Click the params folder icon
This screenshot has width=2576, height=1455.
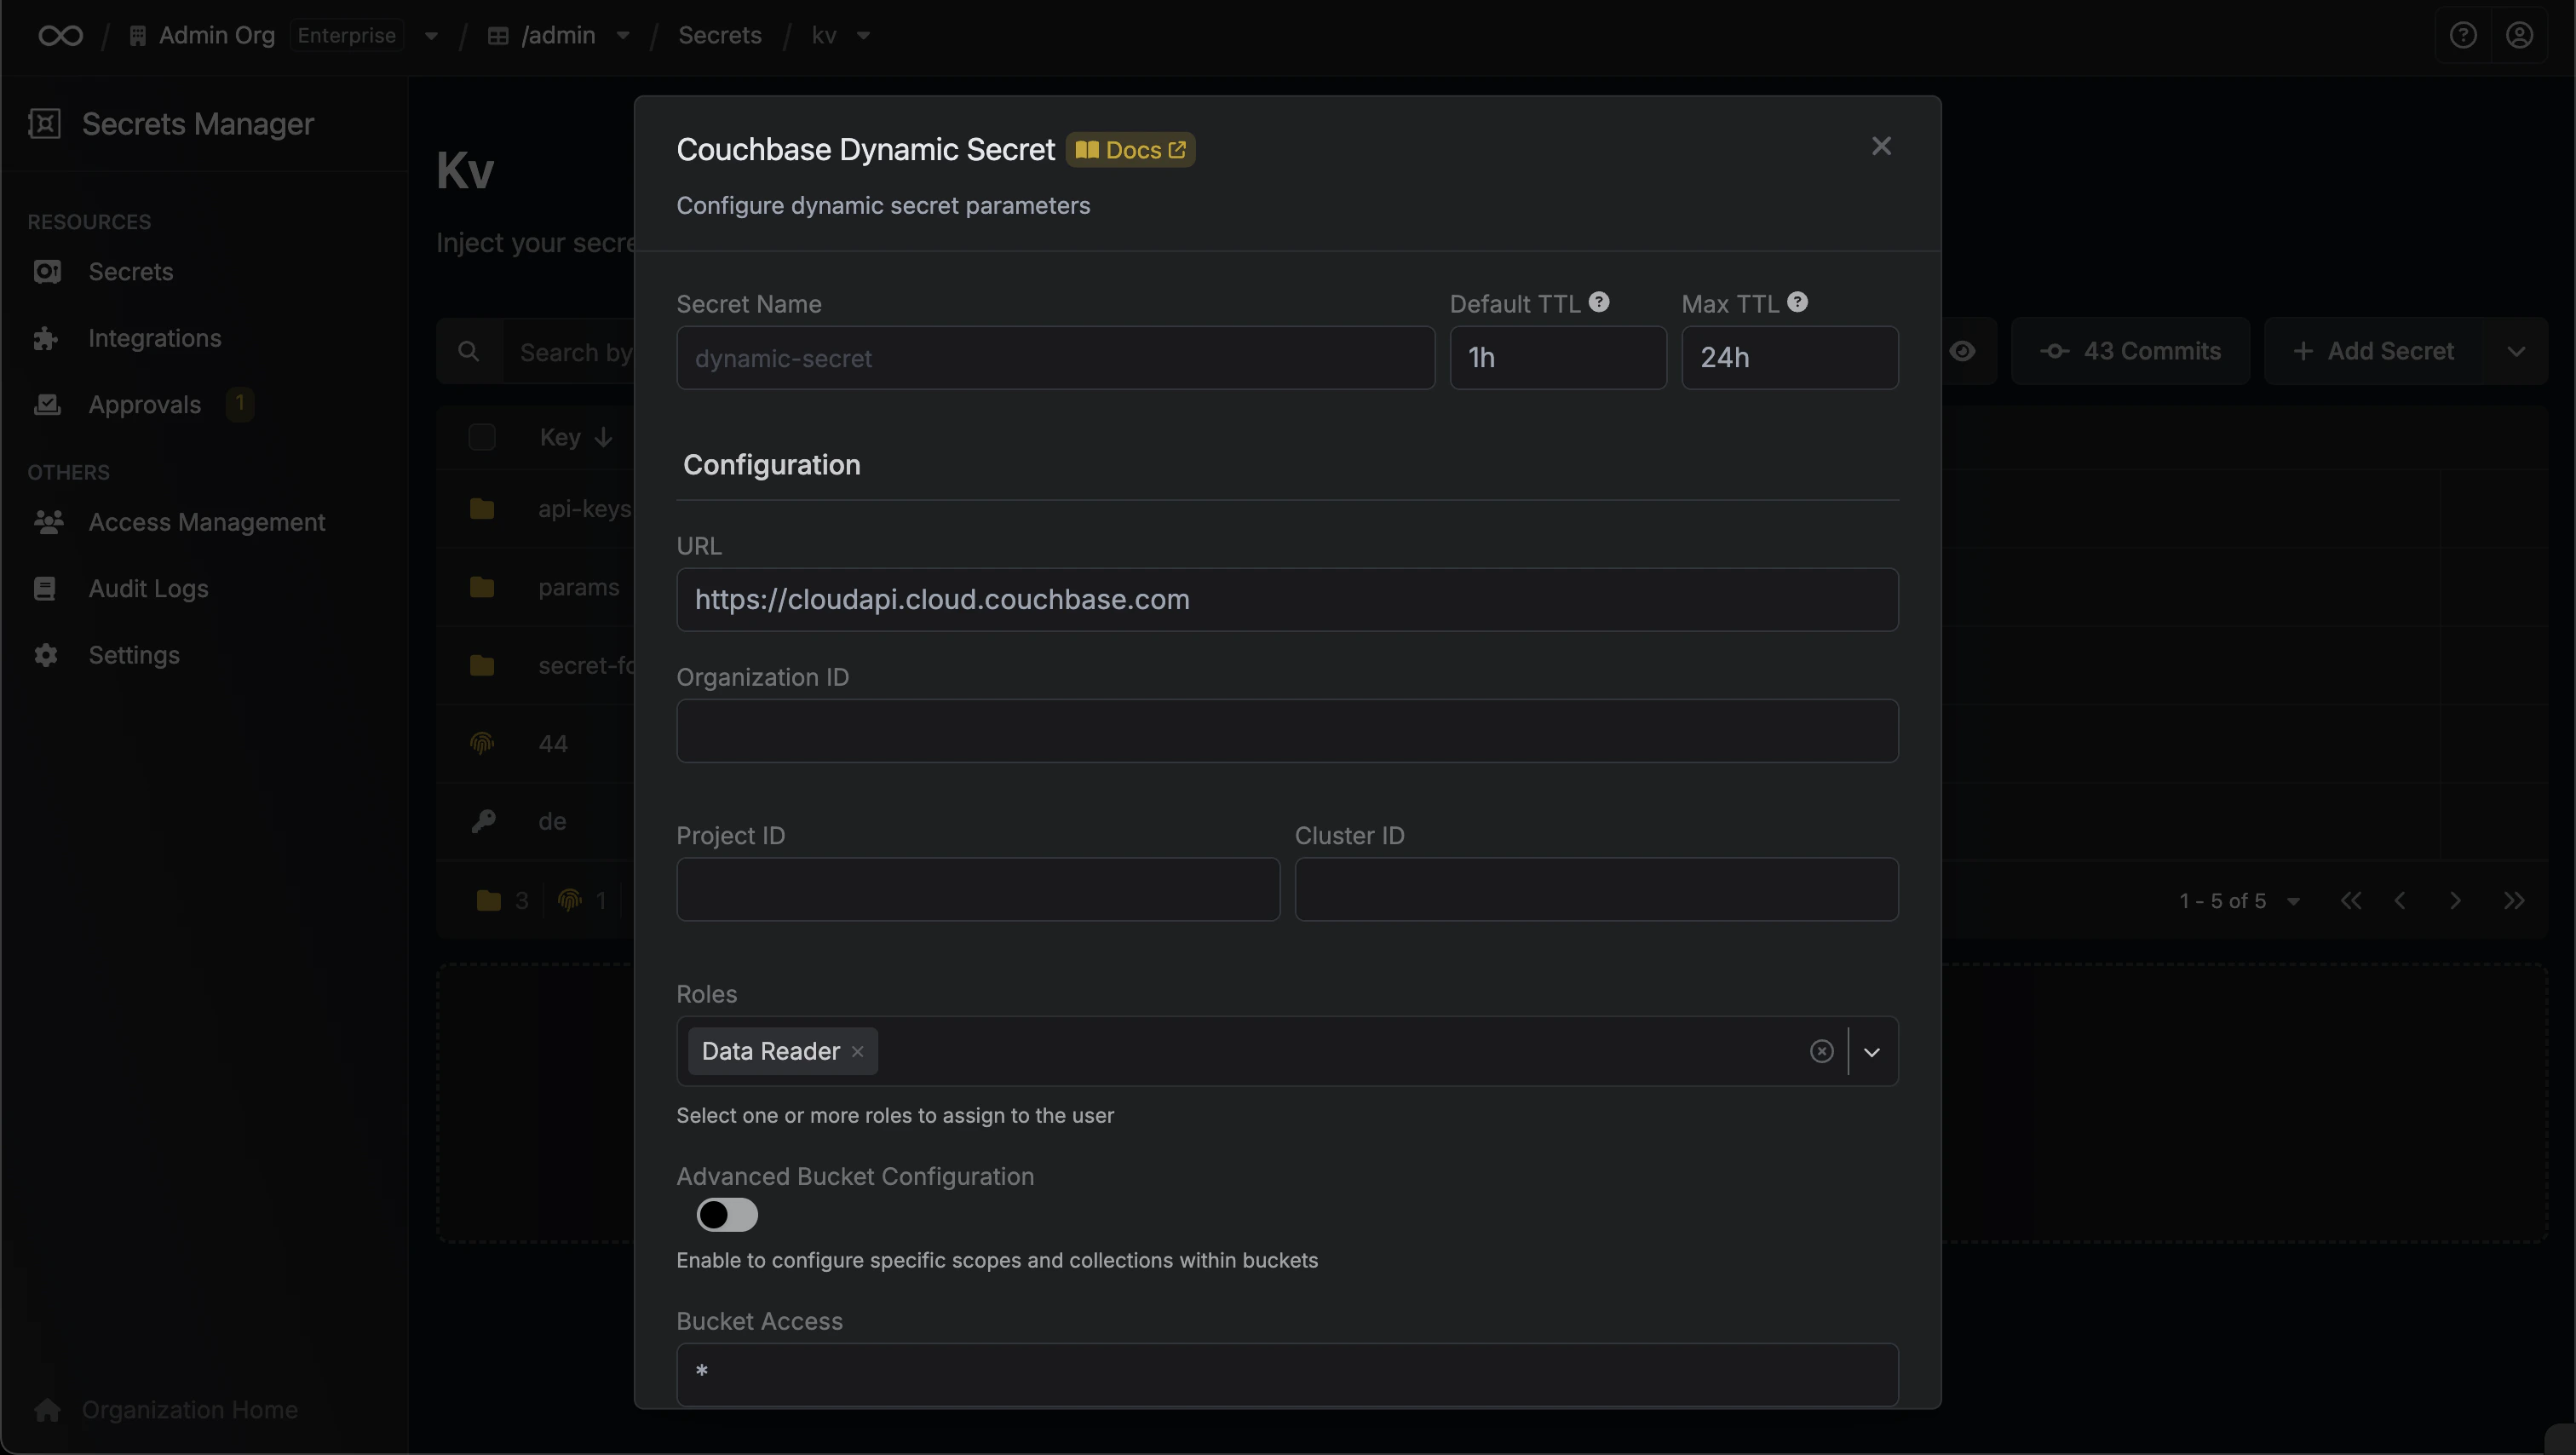coord(482,587)
